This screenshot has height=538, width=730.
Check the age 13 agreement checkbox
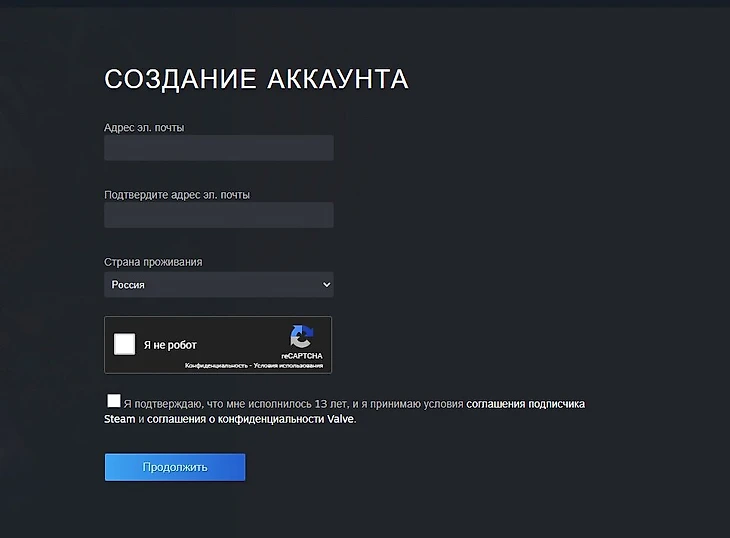(x=114, y=401)
